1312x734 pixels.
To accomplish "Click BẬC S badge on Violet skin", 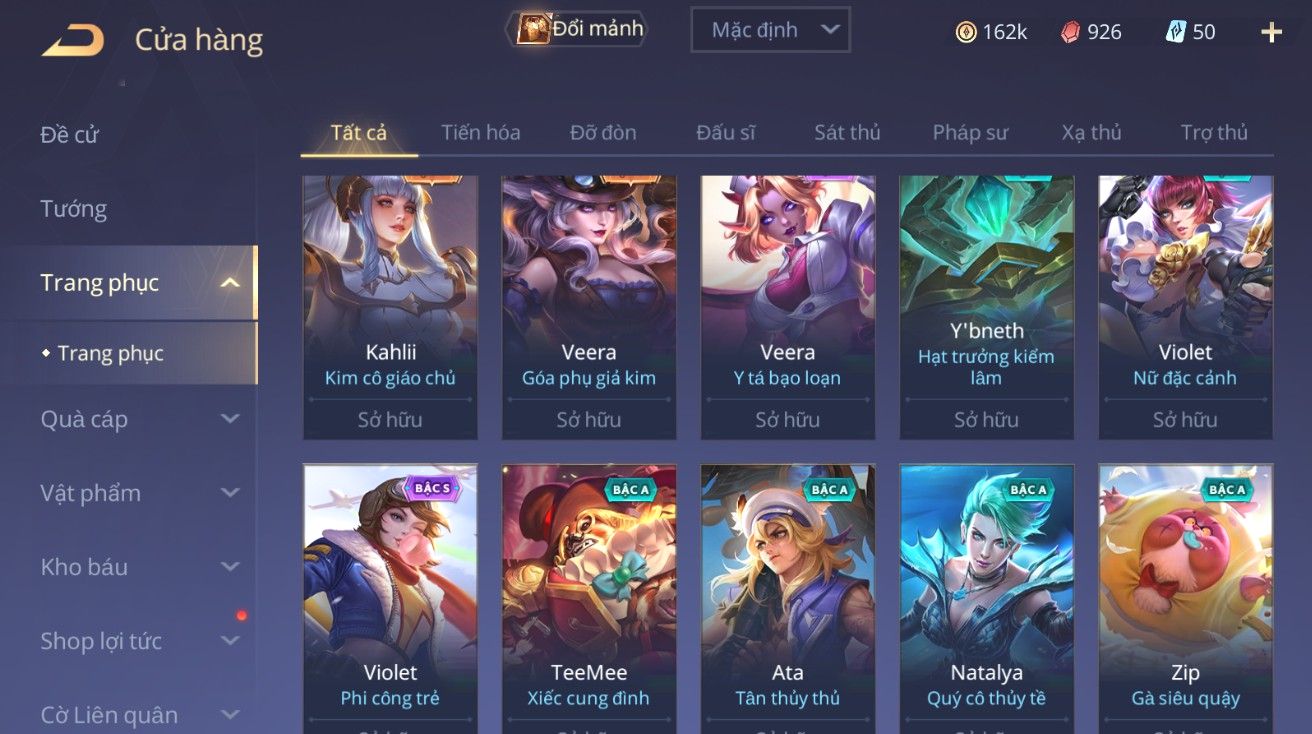I will [432, 489].
